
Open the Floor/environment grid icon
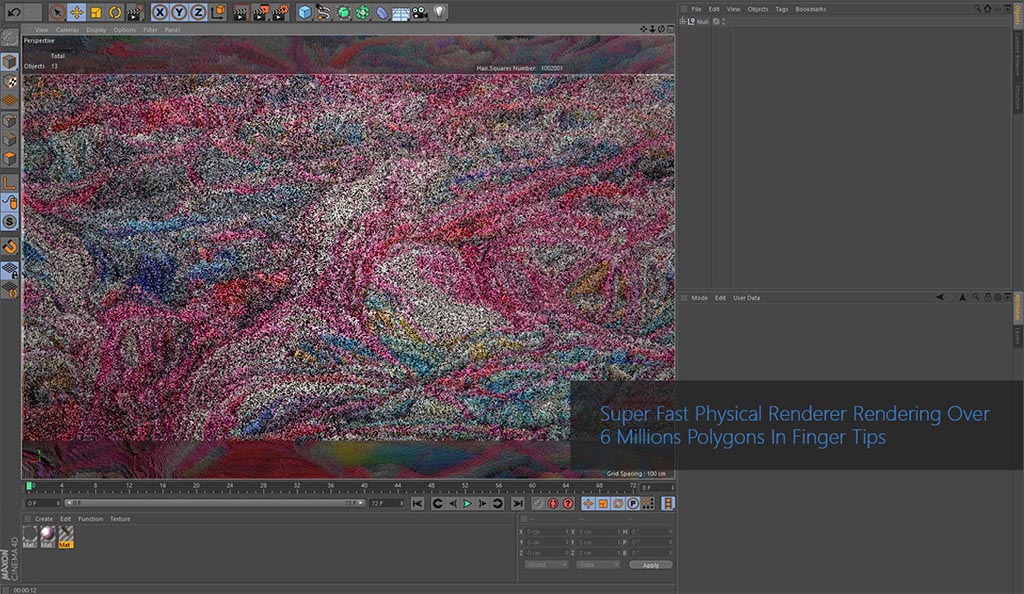pyautogui.click(x=400, y=13)
